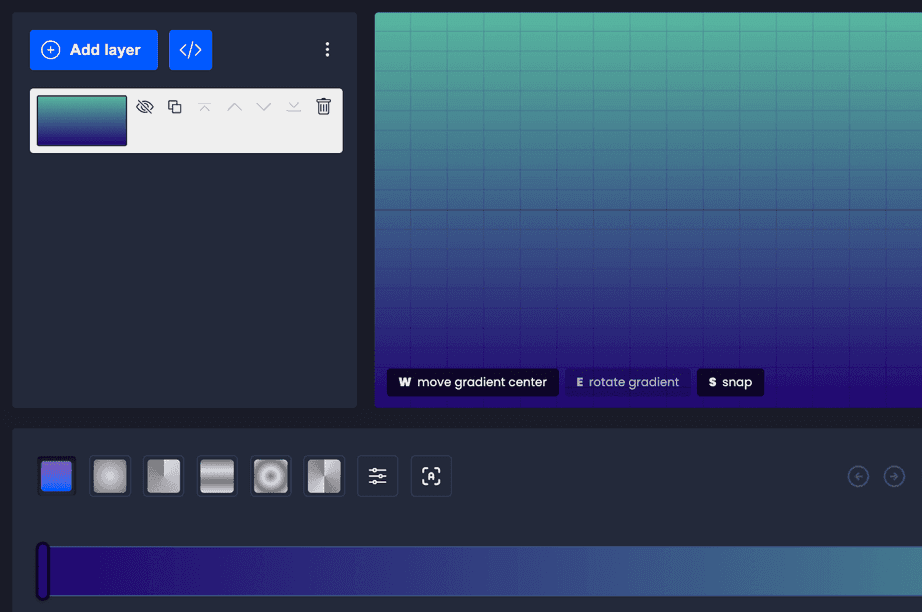
Task: Toggle the gradient layer's visibility
Action: (x=145, y=106)
